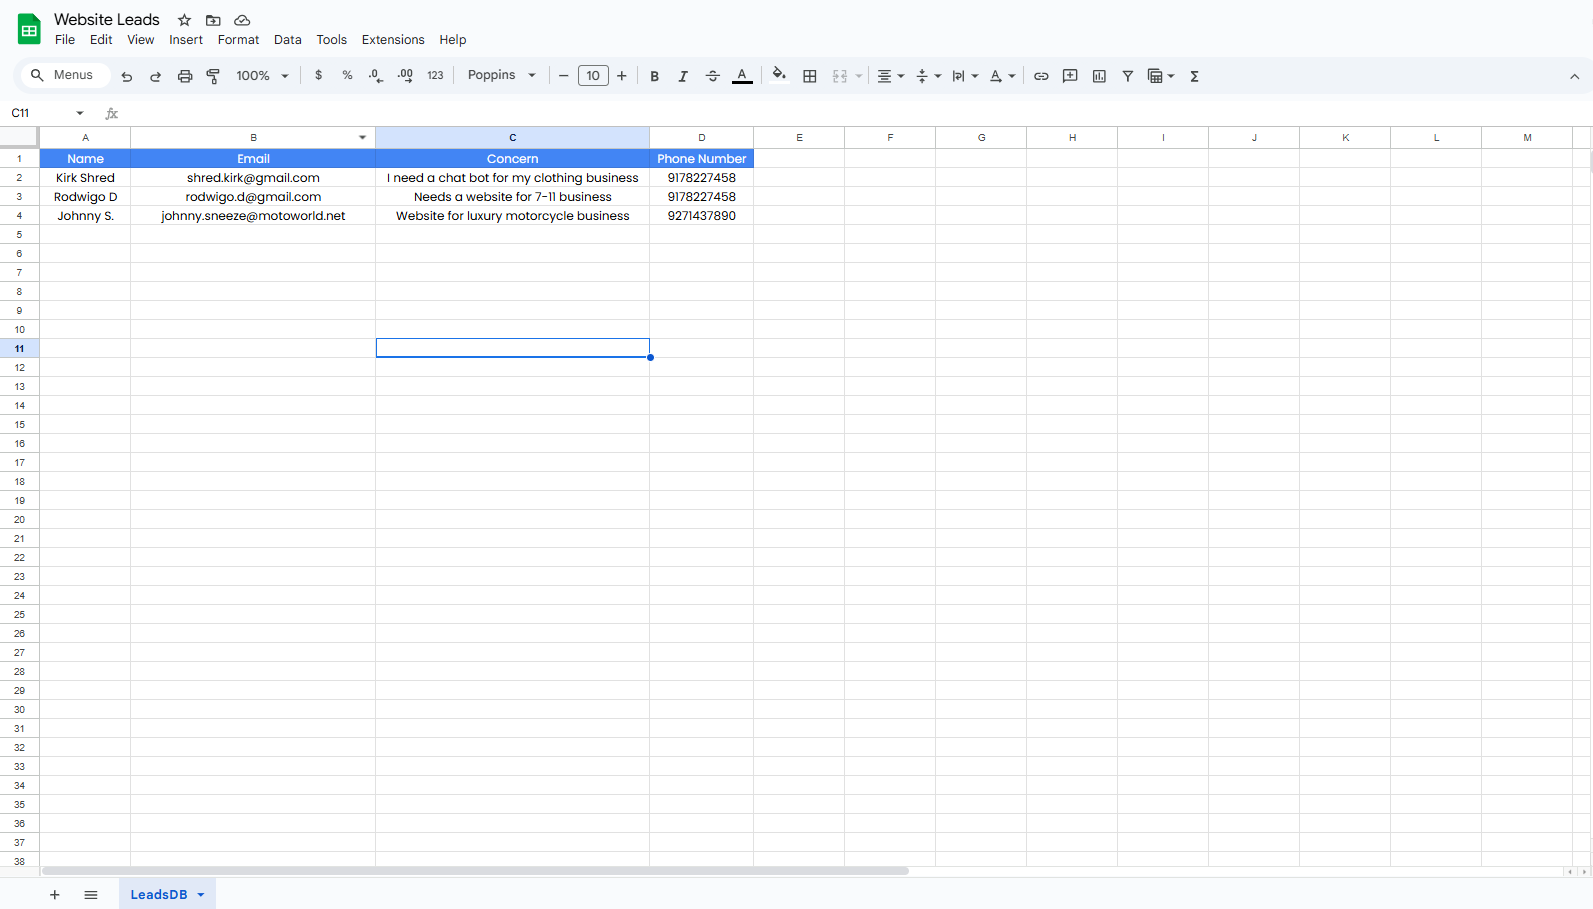Format as currency with dollar icon
The image size is (1593, 909).
319,75
